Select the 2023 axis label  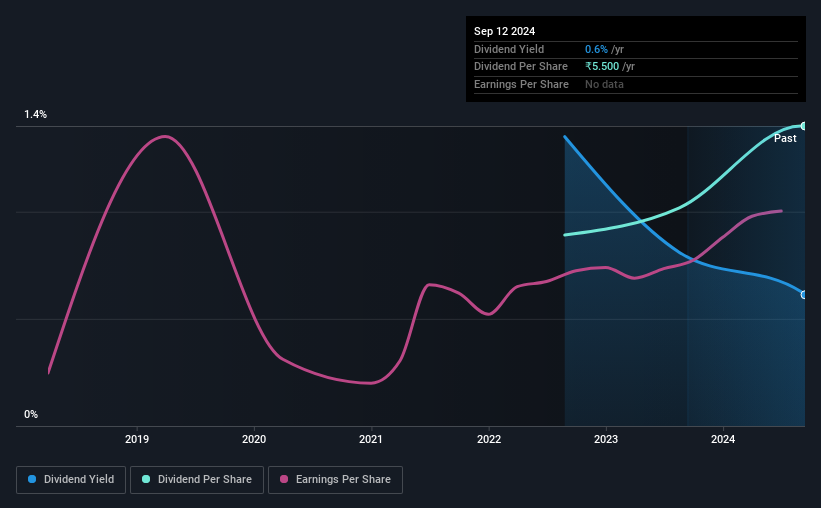pos(606,439)
